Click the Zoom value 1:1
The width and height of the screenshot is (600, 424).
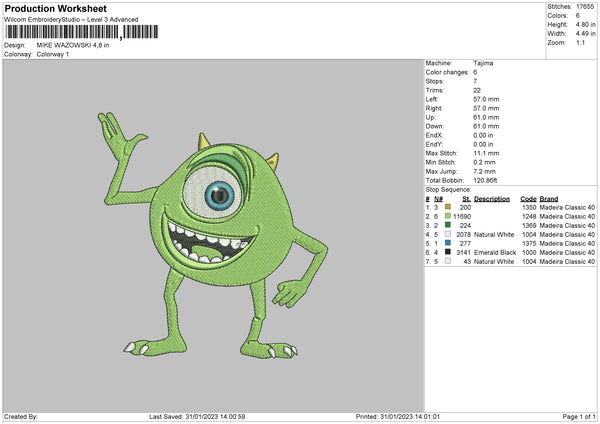[x=580, y=43]
